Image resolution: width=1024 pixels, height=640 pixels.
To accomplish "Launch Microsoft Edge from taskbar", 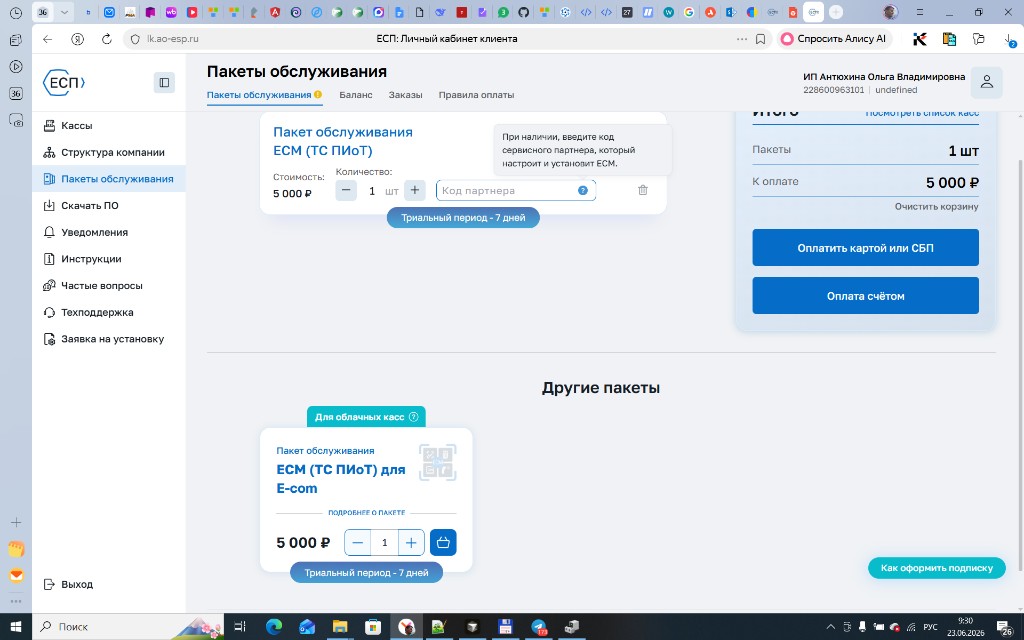I will [274, 627].
